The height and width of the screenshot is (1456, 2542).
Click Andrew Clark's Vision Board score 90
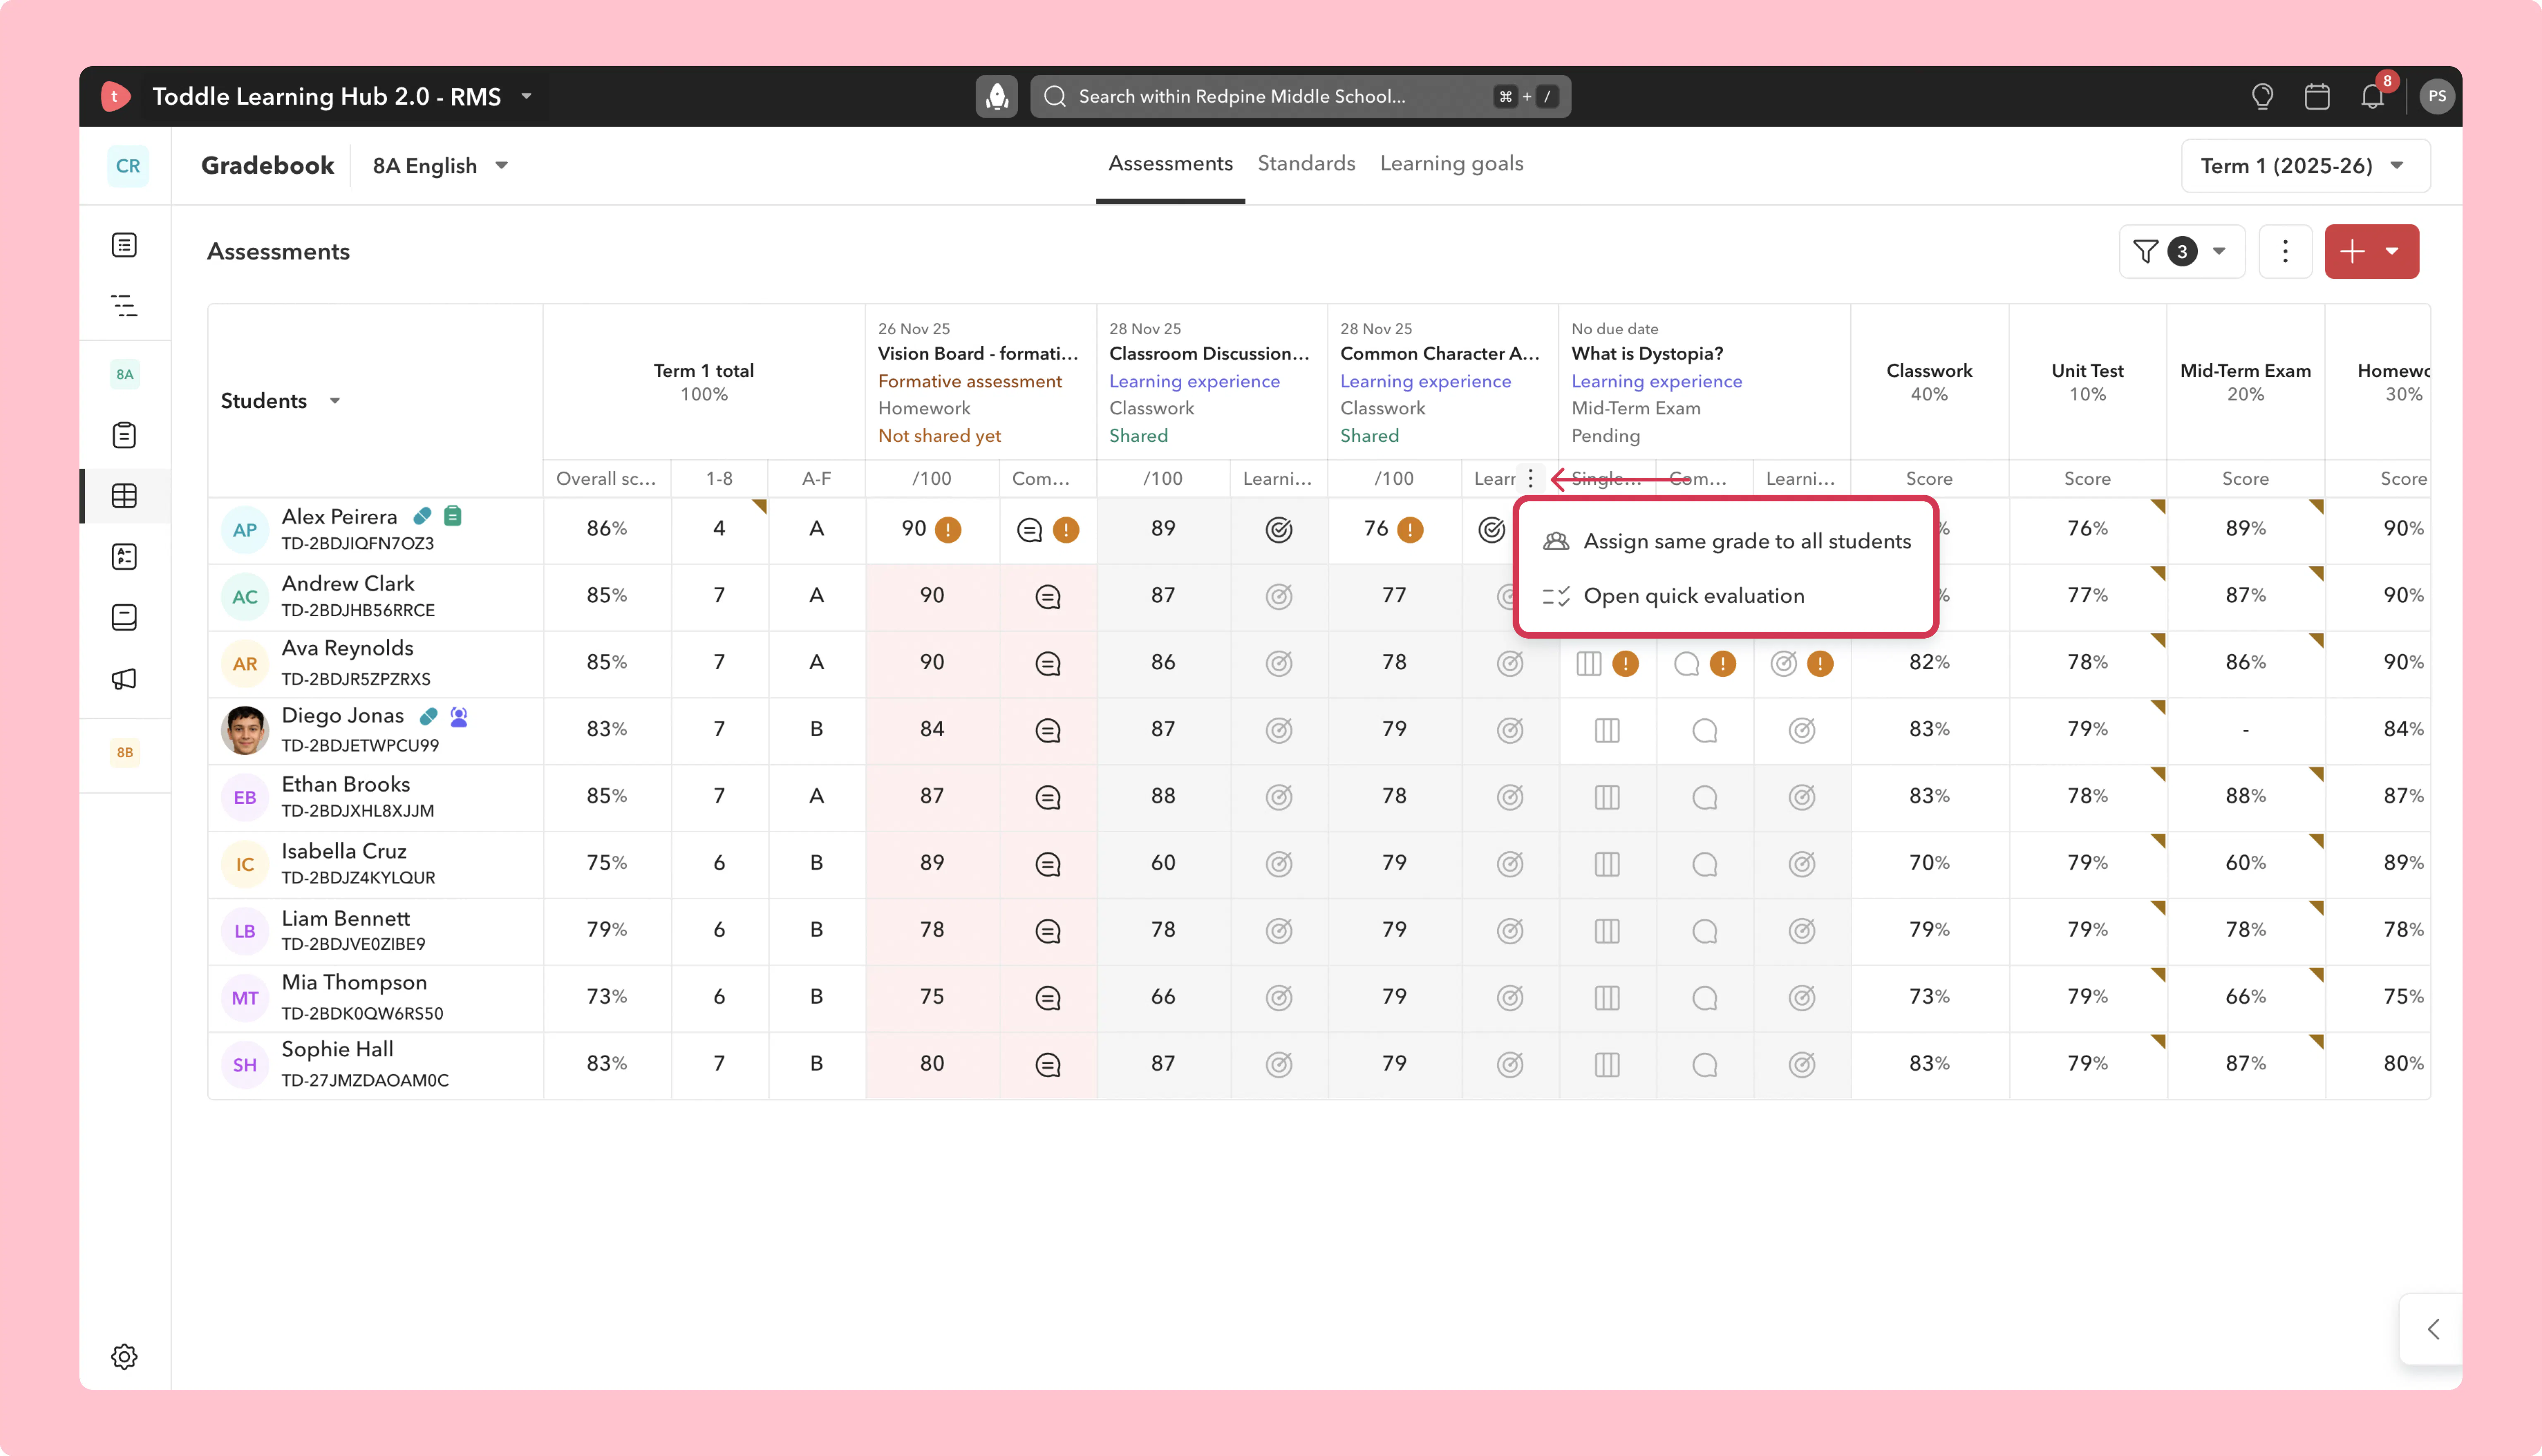pos(932,596)
